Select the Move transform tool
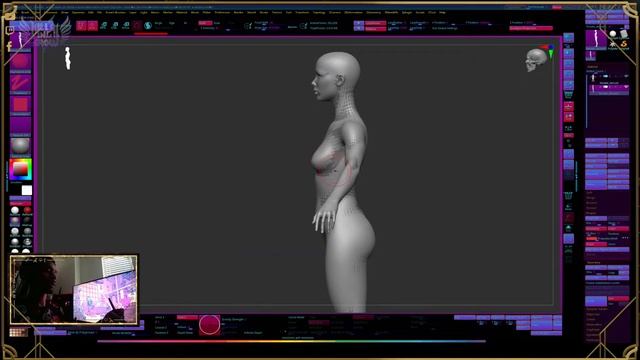 104,26
